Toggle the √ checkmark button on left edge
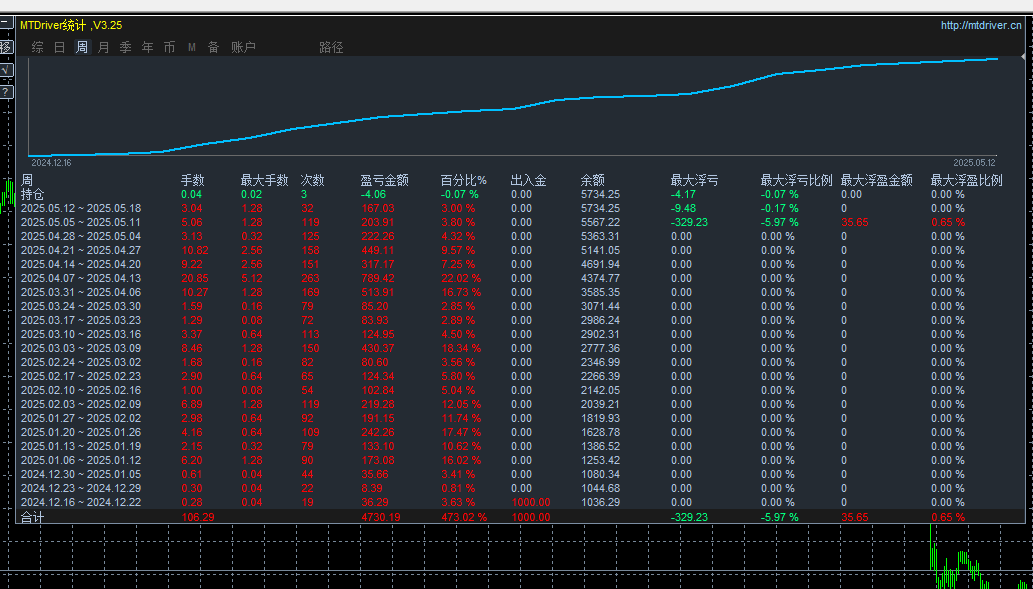 5,70
